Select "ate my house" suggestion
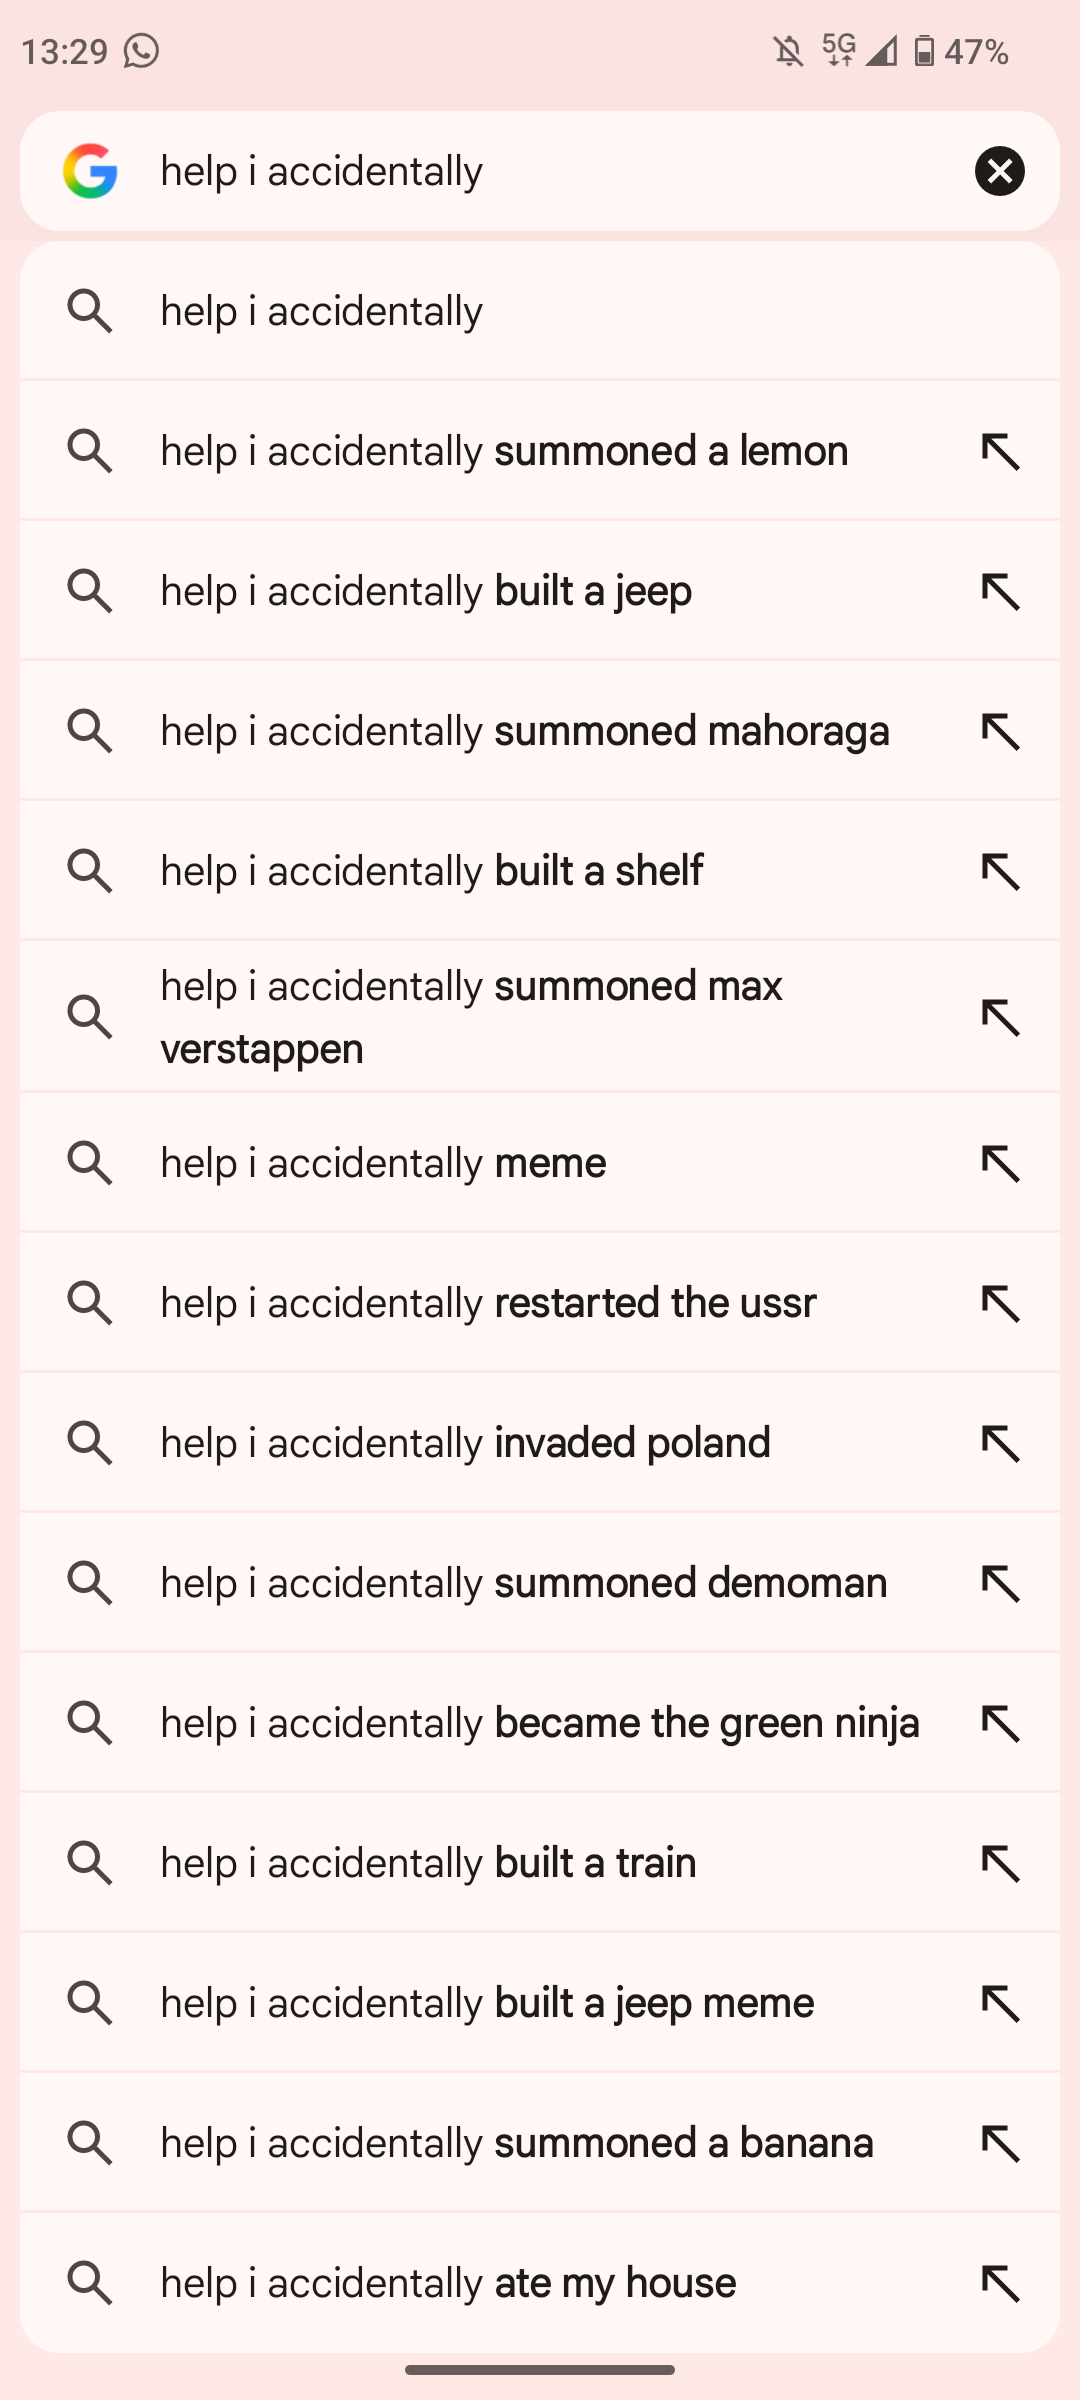1080x2400 pixels. (448, 2283)
